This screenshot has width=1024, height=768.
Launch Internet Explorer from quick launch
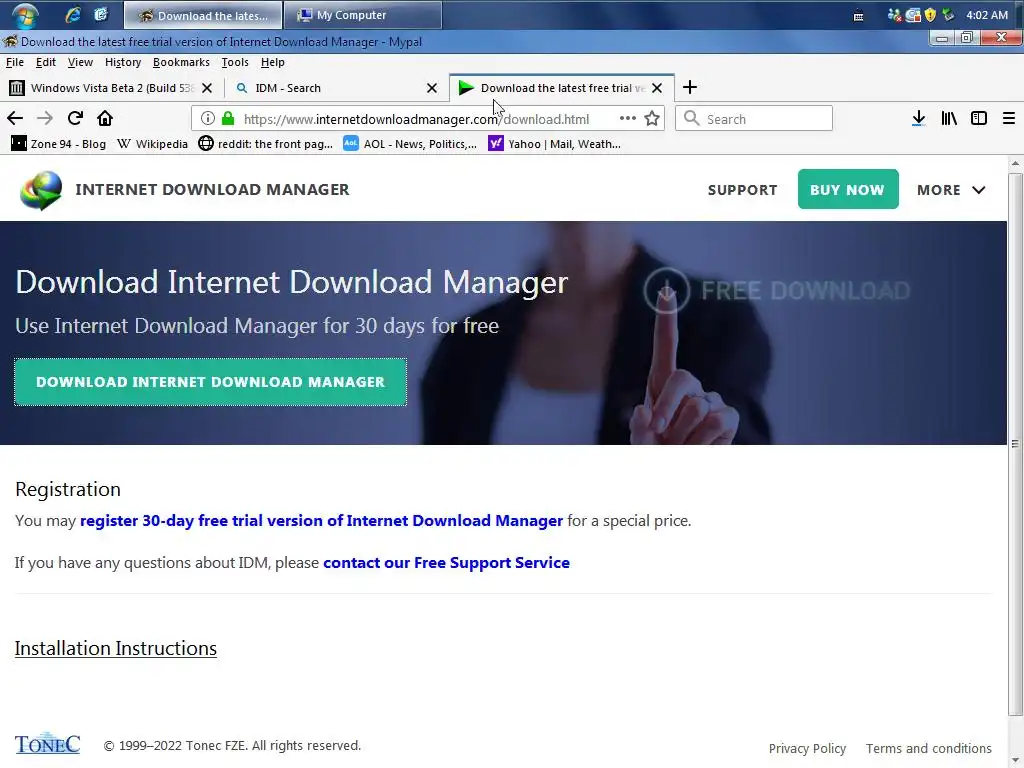coord(72,14)
